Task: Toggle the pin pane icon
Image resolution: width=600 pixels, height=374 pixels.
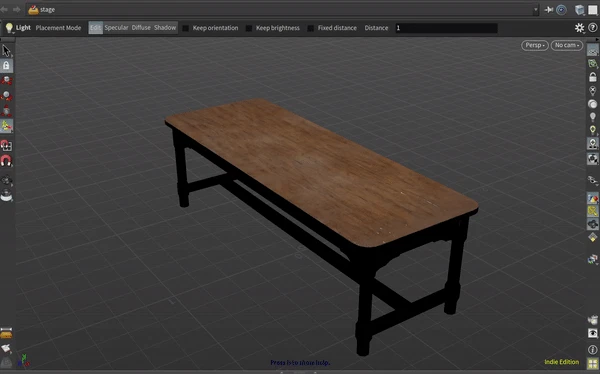Action: 549,10
